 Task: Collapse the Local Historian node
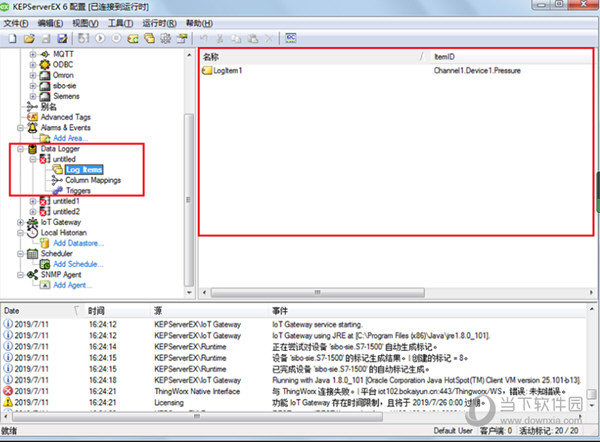click(x=20, y=233)
